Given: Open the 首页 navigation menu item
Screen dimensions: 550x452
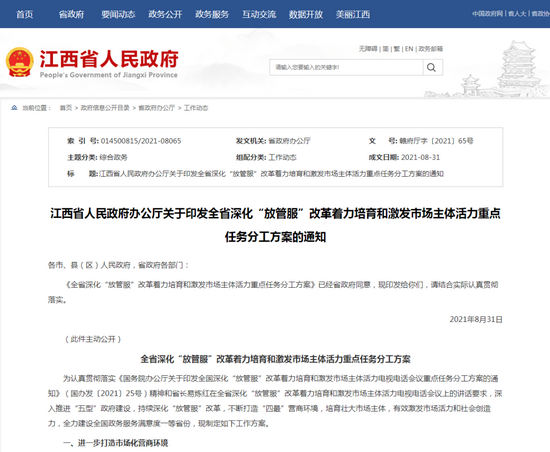Looking at the screenshot, I should [x=25, y=14].
